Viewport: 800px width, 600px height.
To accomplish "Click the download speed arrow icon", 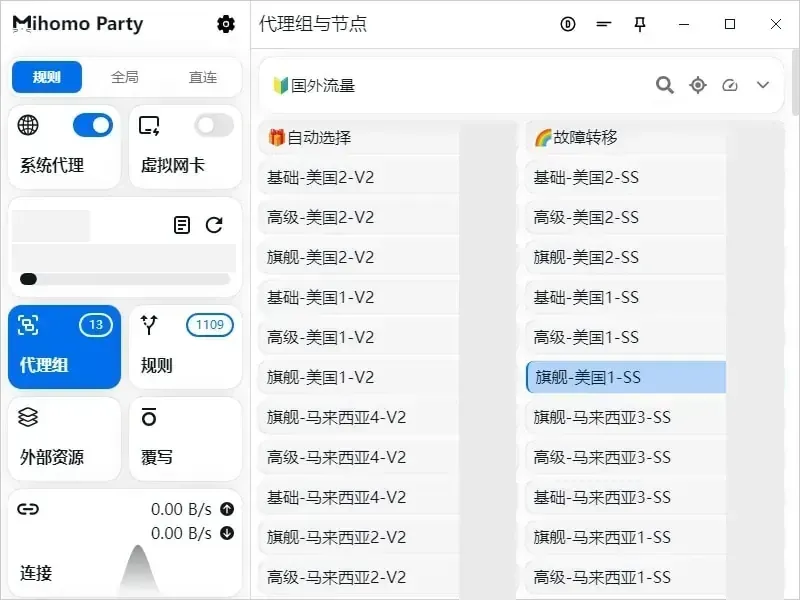I will 227,533.
